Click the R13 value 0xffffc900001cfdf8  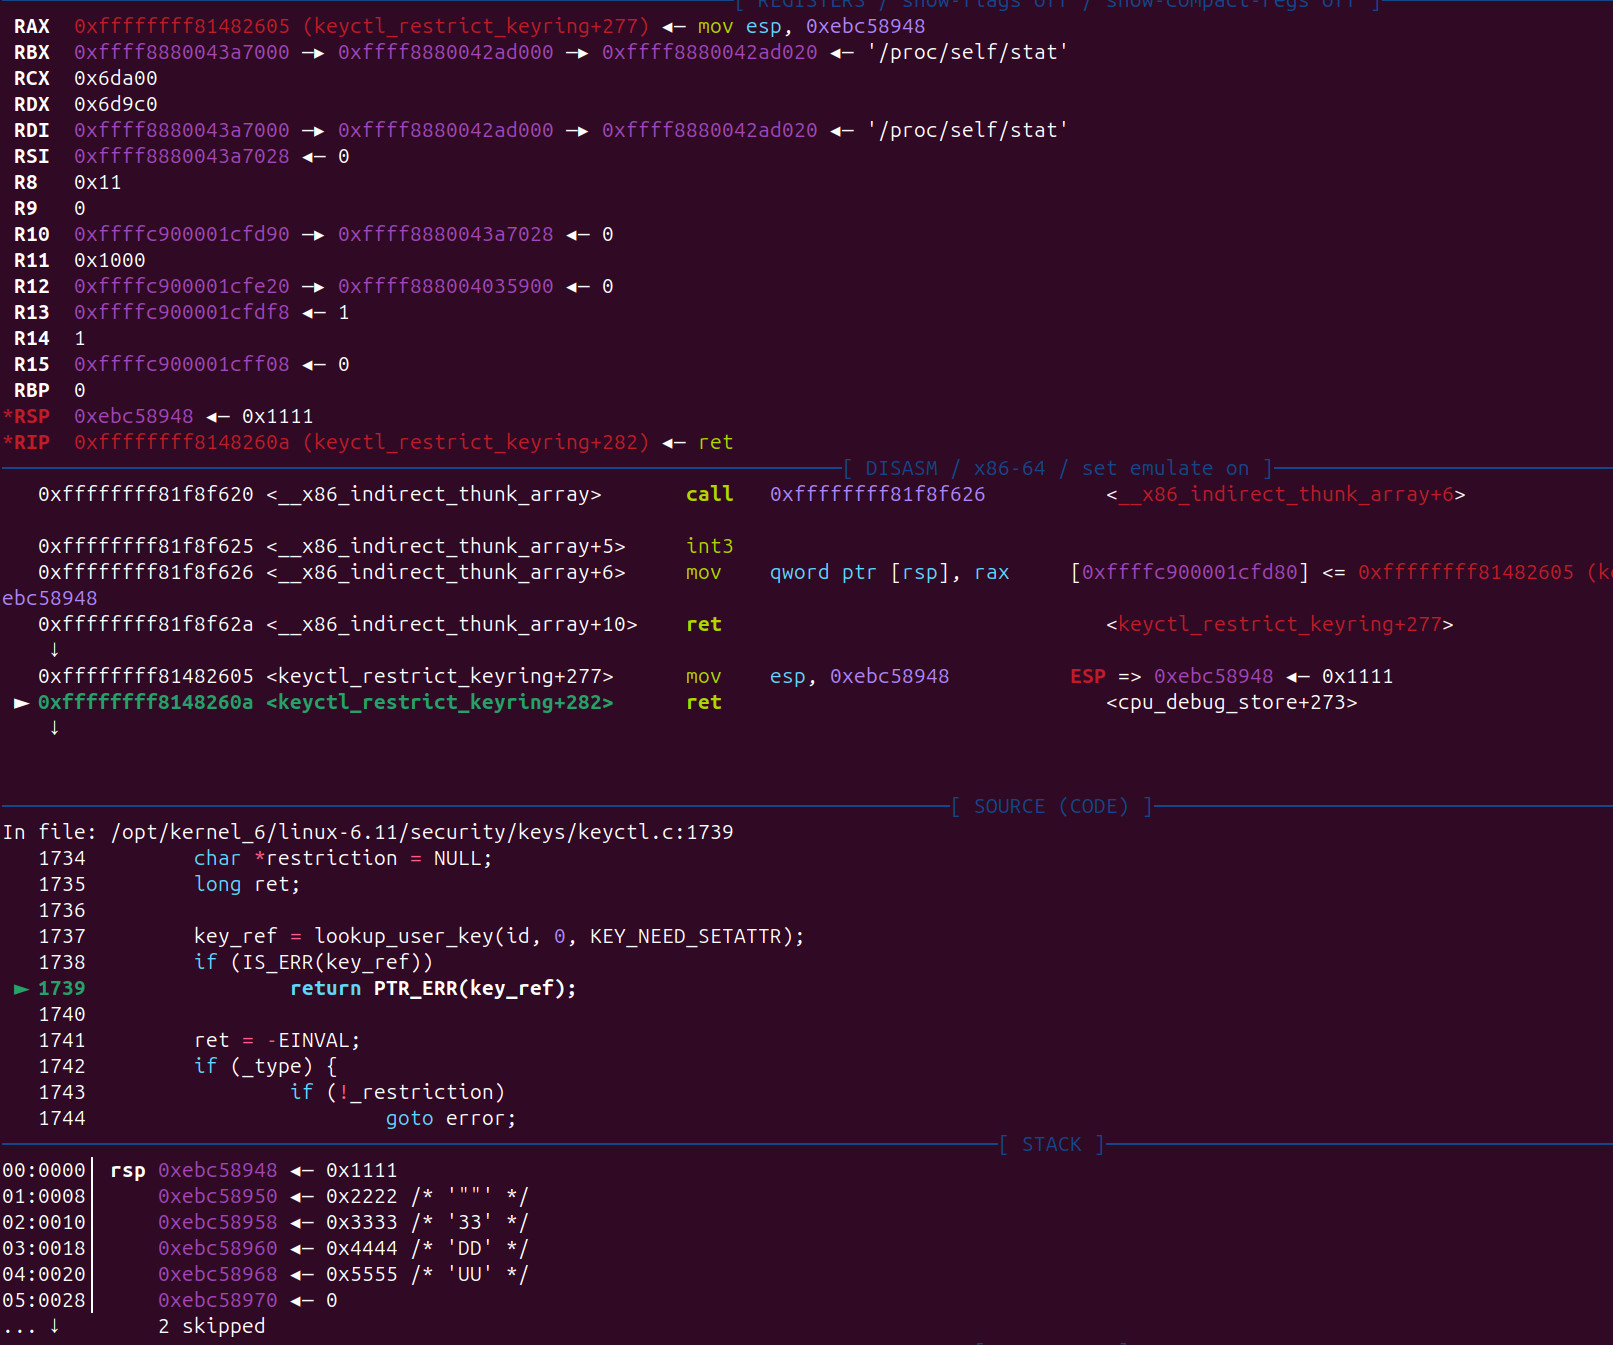pos(181,312)
